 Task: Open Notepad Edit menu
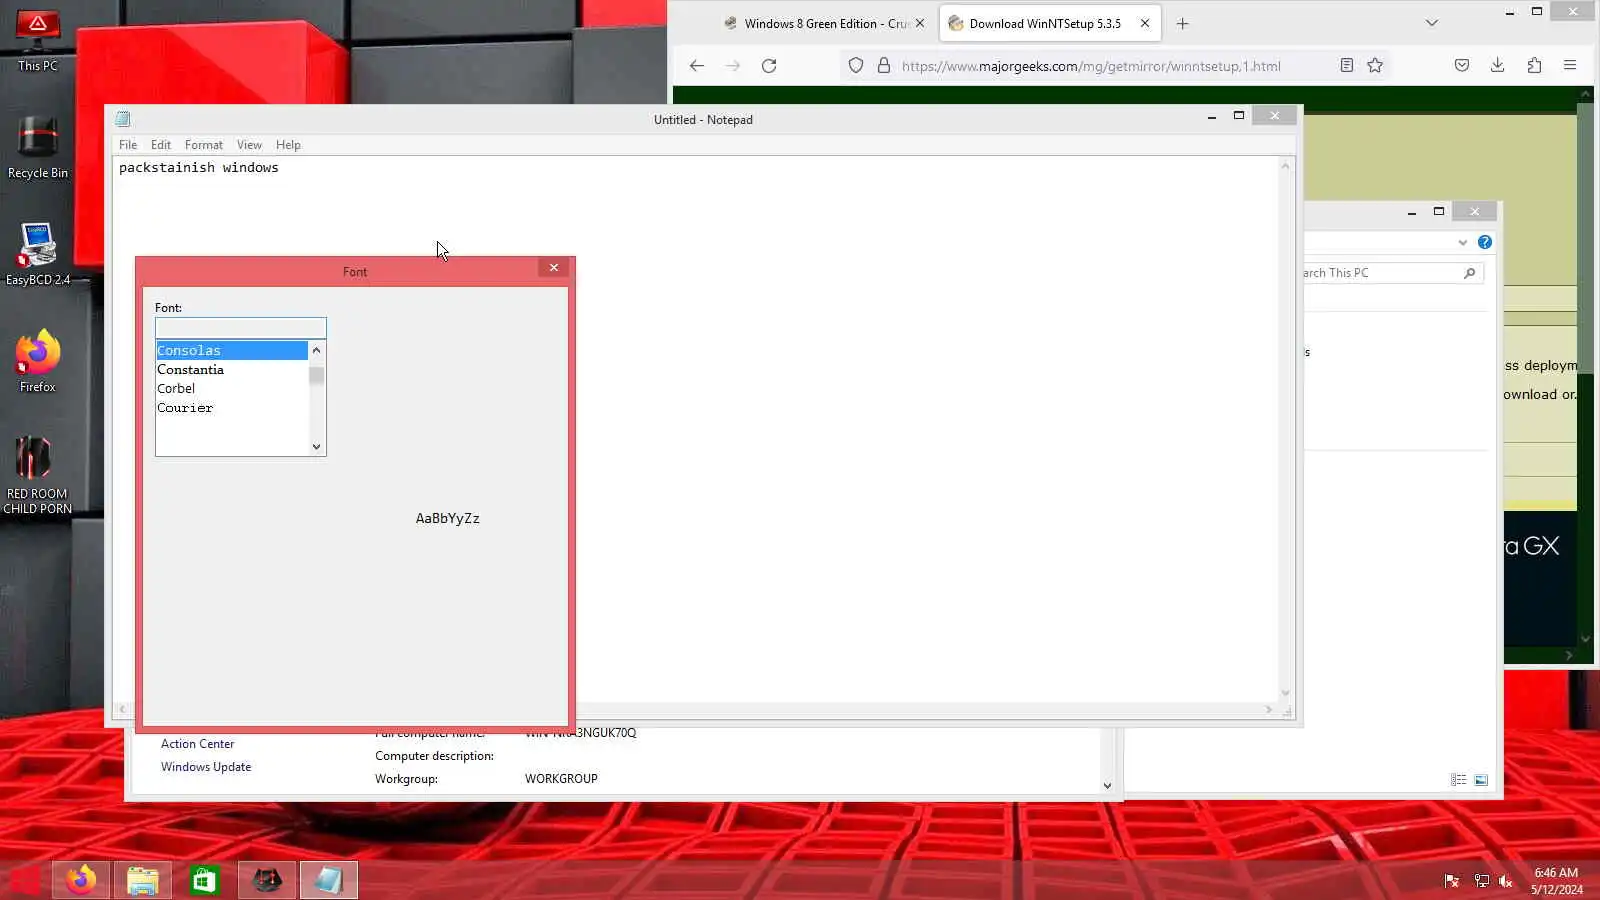[x=161, y=145]
